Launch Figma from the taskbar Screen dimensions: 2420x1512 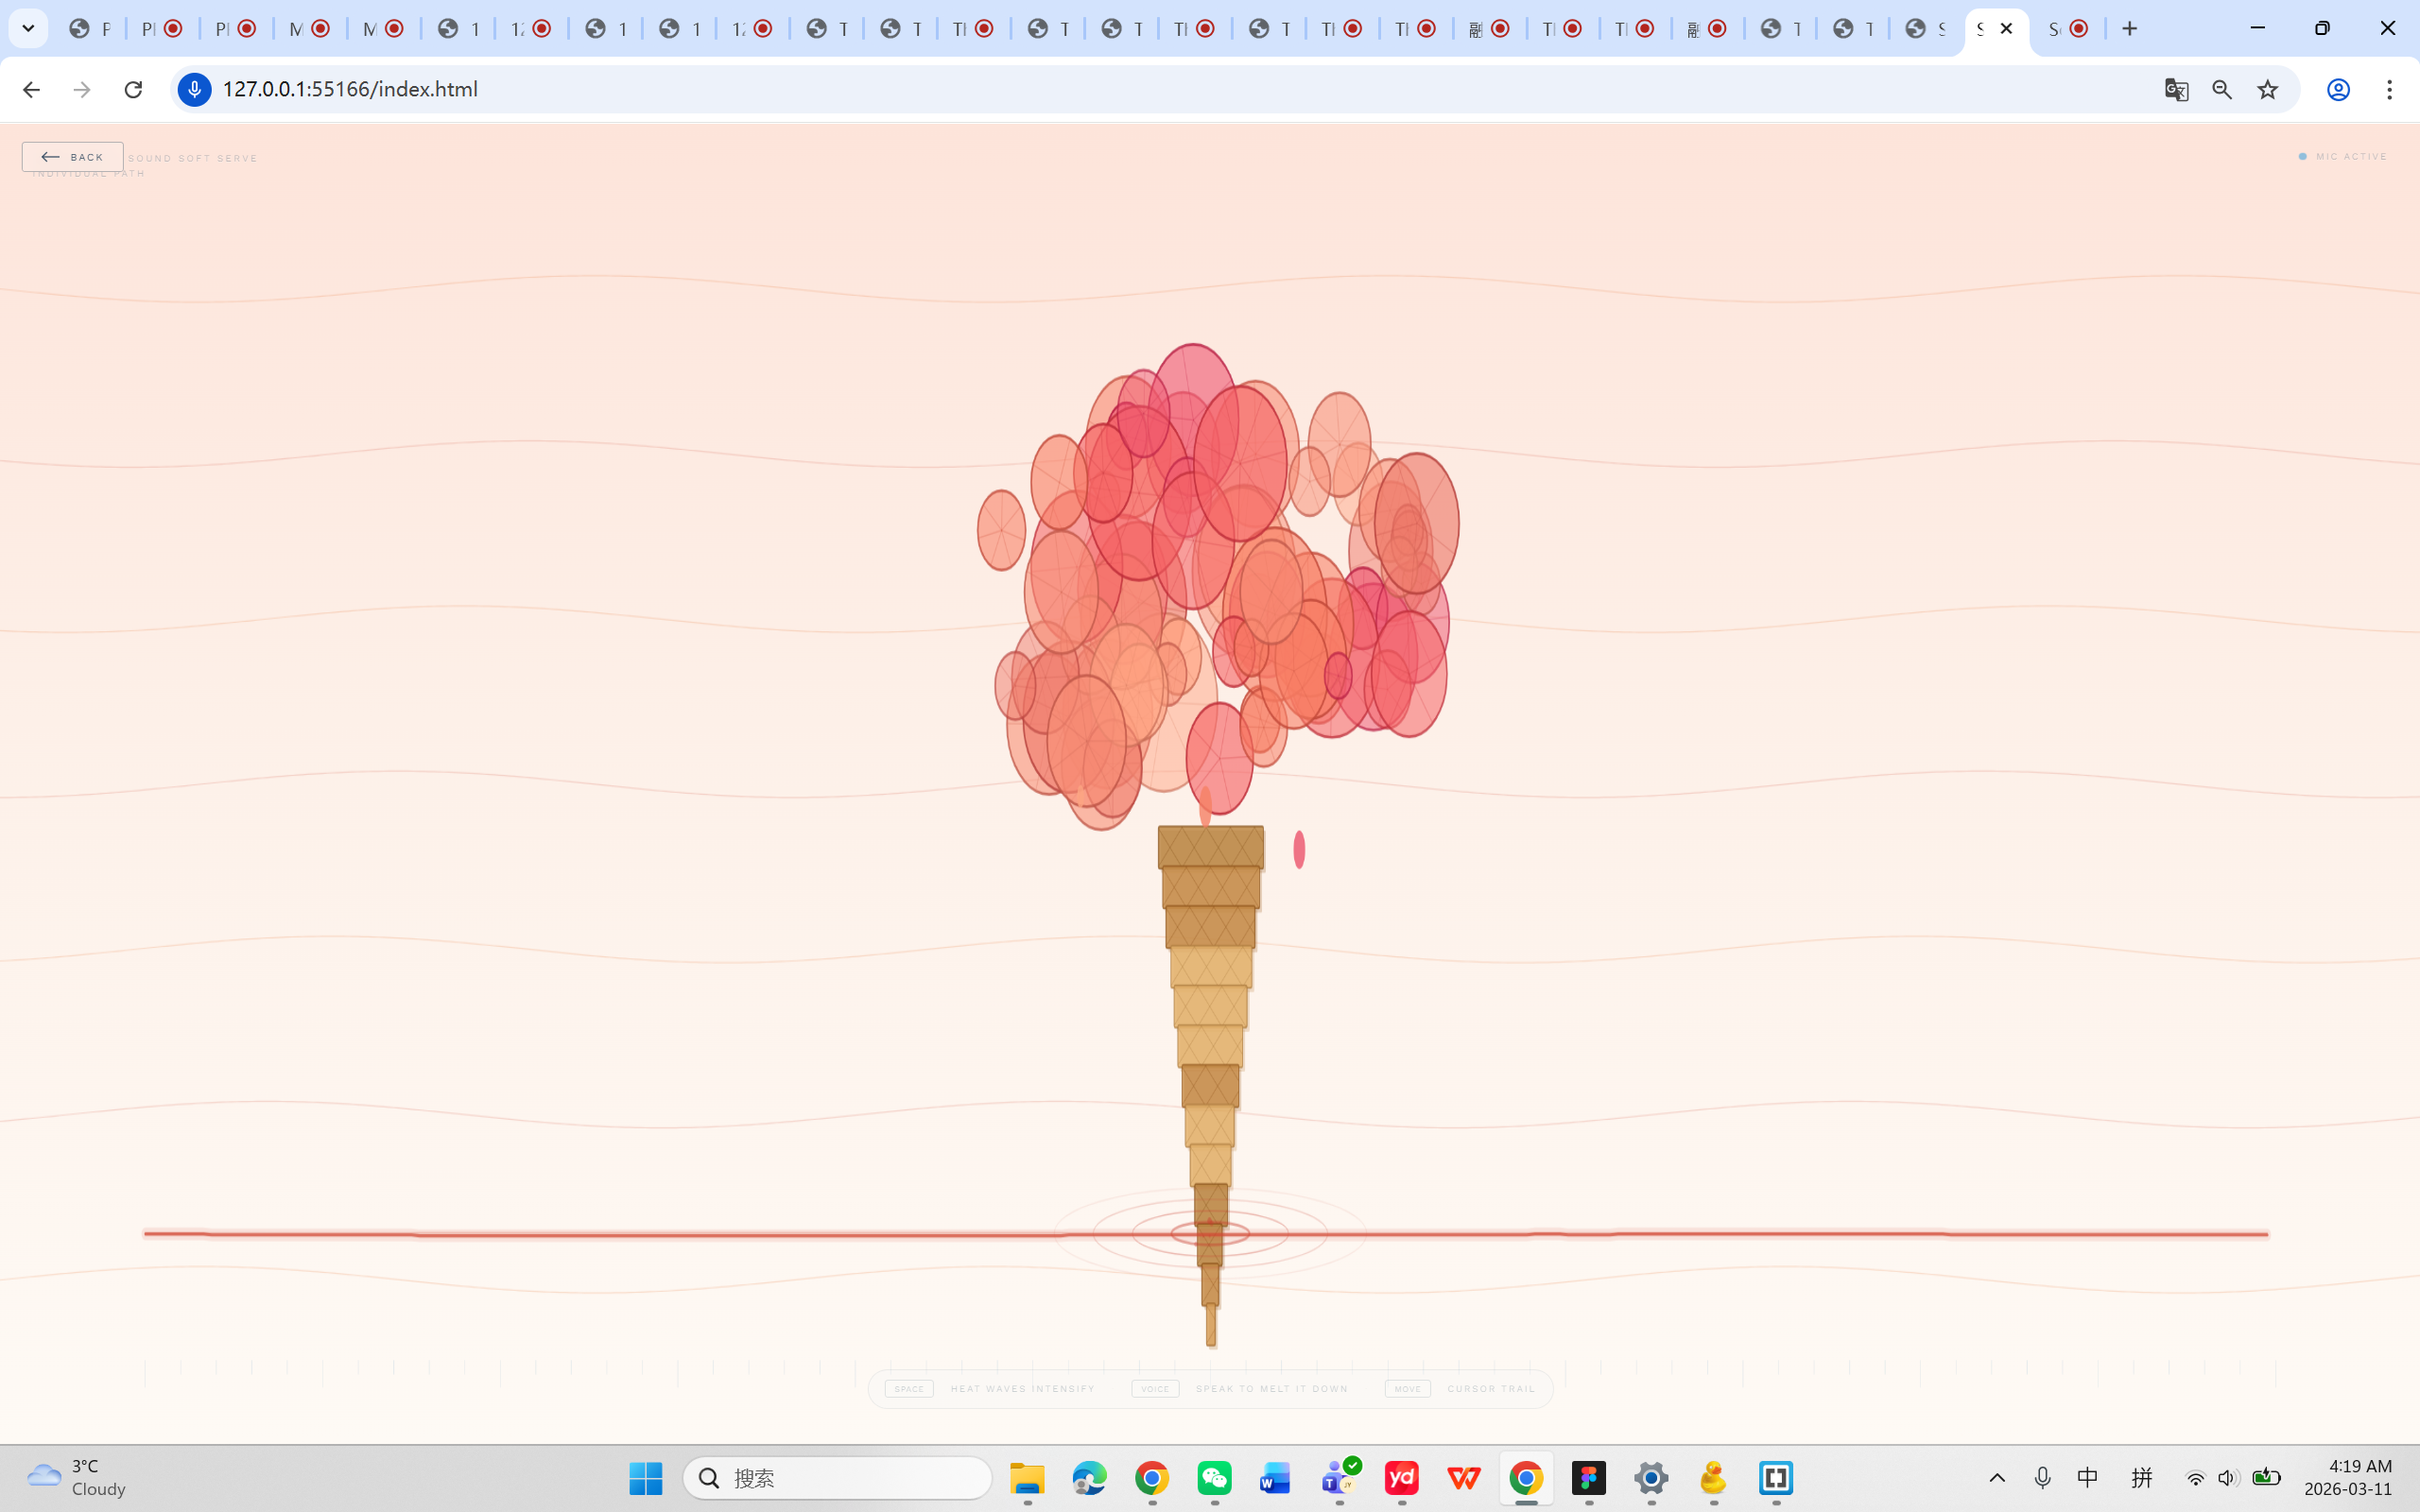click(x=1589, y=1477)
